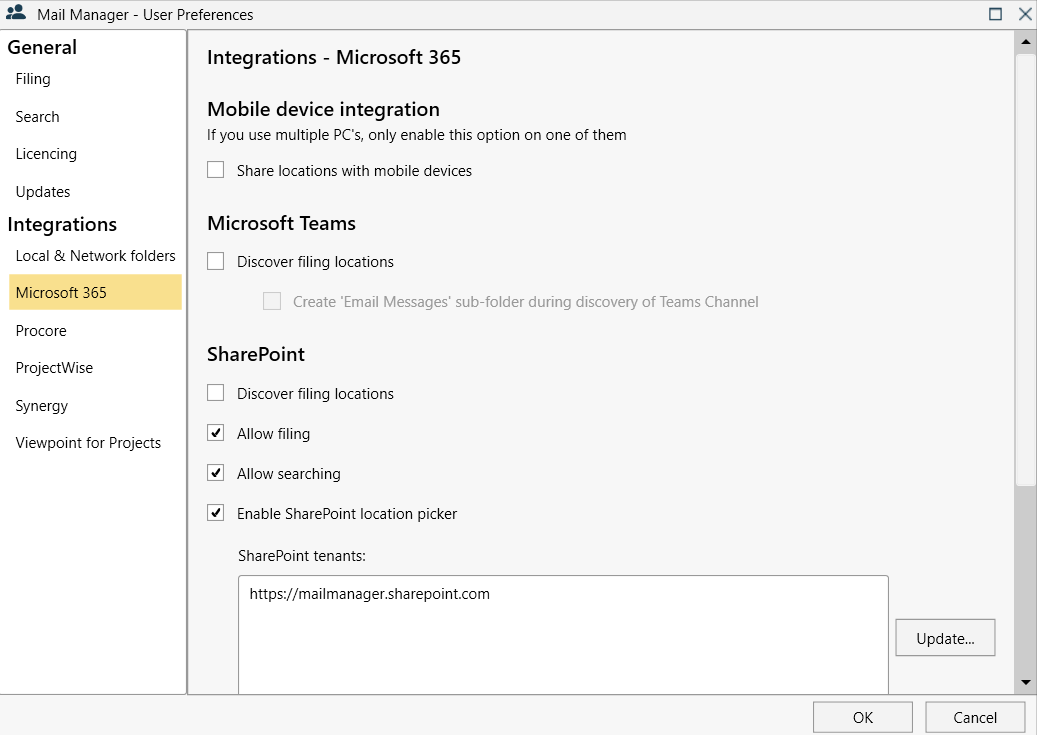Screen dimensions: 1037x735
Task: Open the Filing preferences page
Action: tap(32, 78)
